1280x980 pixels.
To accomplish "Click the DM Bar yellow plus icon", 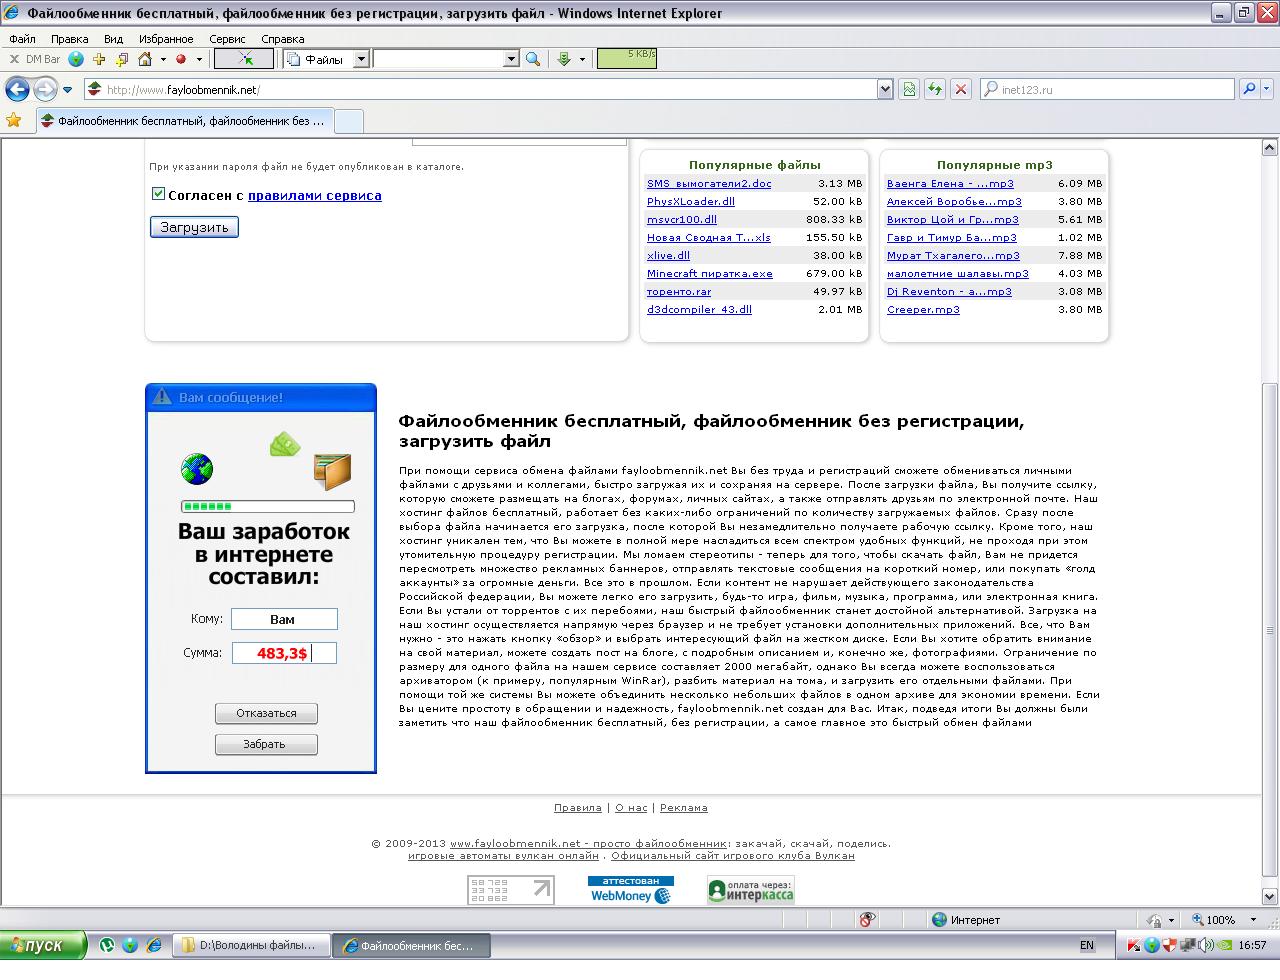I will coord(101,59).
